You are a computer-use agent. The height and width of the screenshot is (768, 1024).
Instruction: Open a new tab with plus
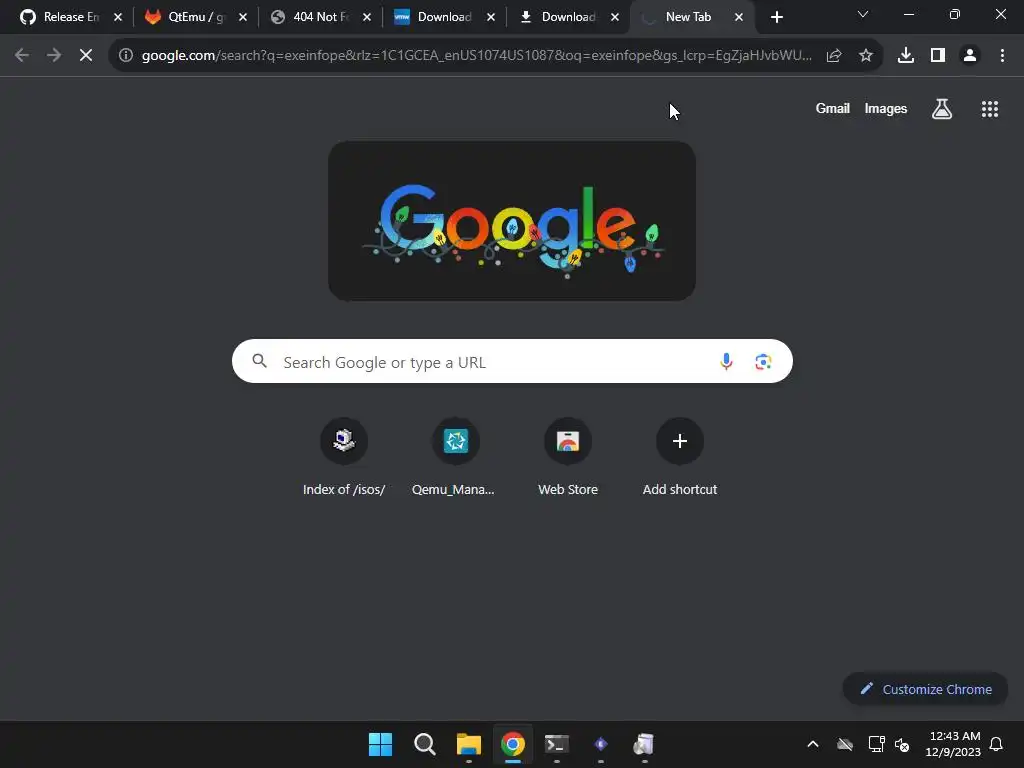(776, 18)
